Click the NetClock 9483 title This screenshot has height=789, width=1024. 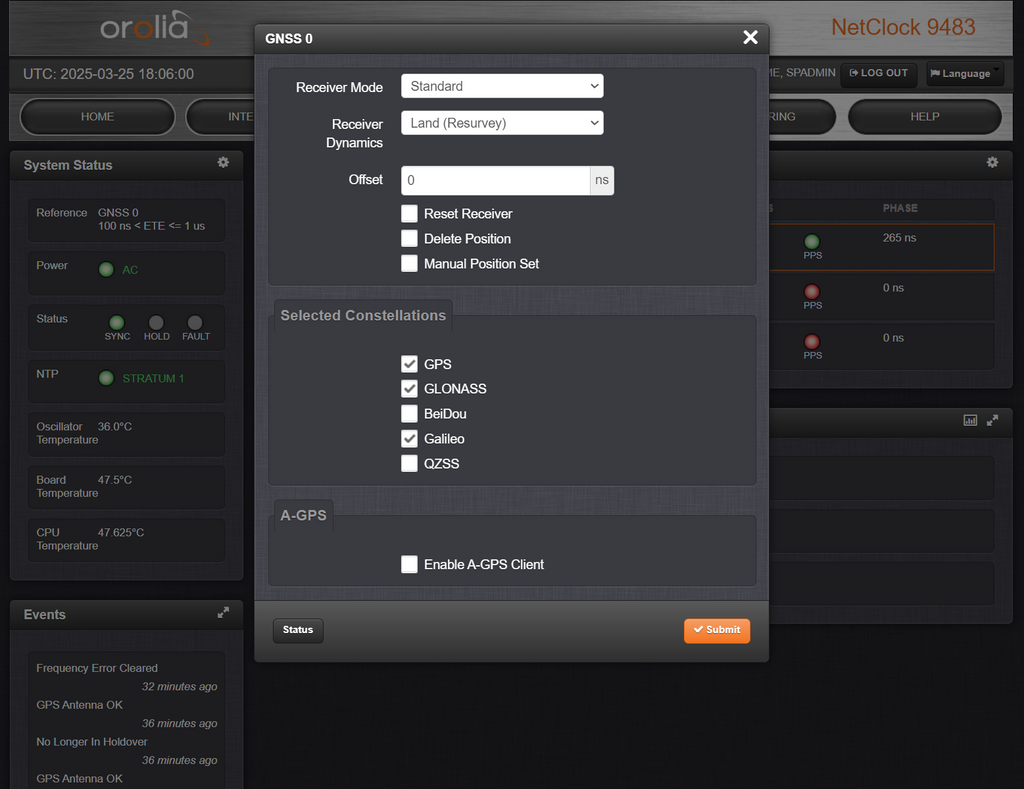point(903,27)
